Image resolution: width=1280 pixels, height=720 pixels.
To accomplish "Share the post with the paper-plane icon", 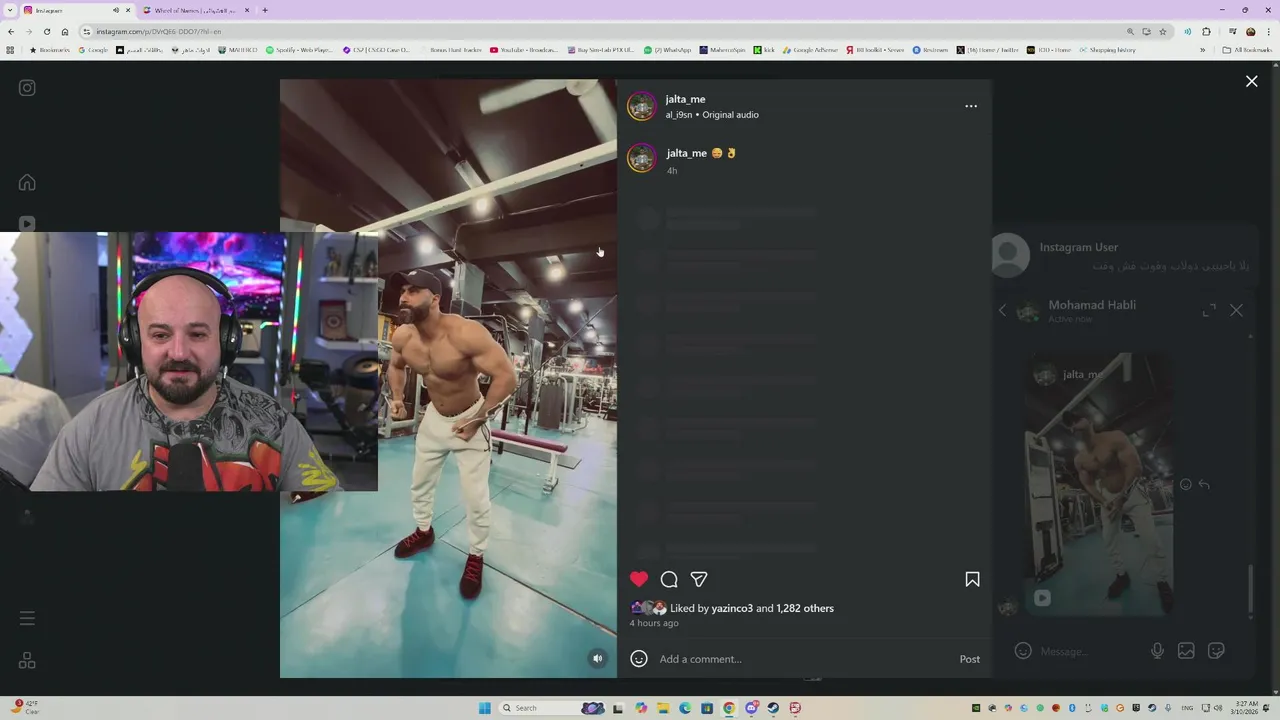I will (x=699, y=579).
